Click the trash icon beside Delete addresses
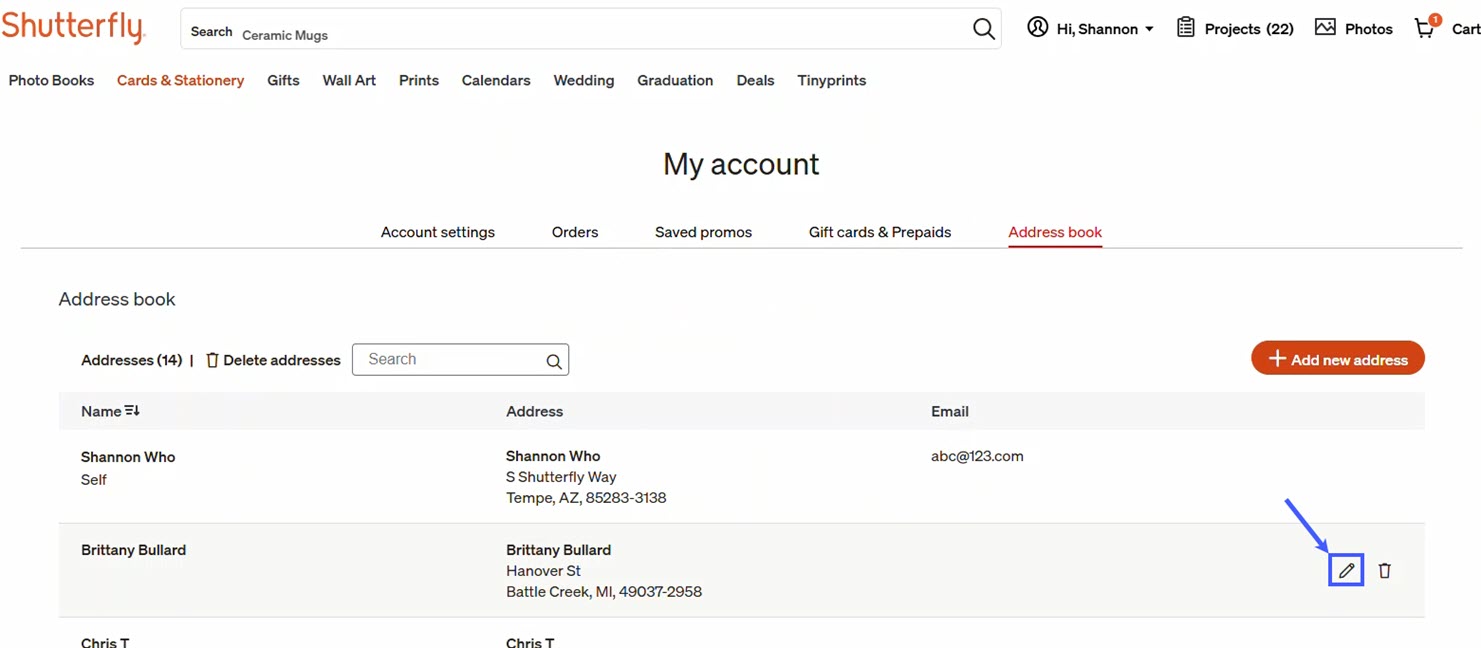This screenshot has width=1481, height=648. tap(212, 360)
